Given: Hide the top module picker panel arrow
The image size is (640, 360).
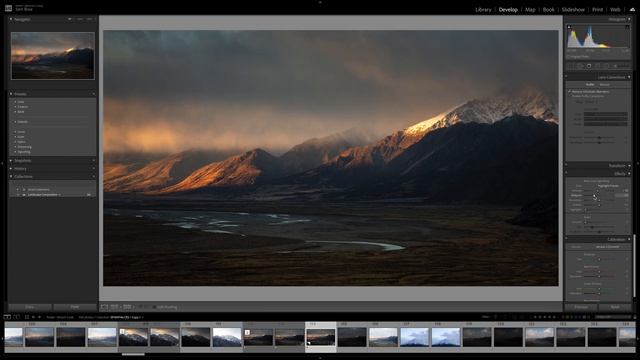Looking at the screenshot, I should coord(320,2).
